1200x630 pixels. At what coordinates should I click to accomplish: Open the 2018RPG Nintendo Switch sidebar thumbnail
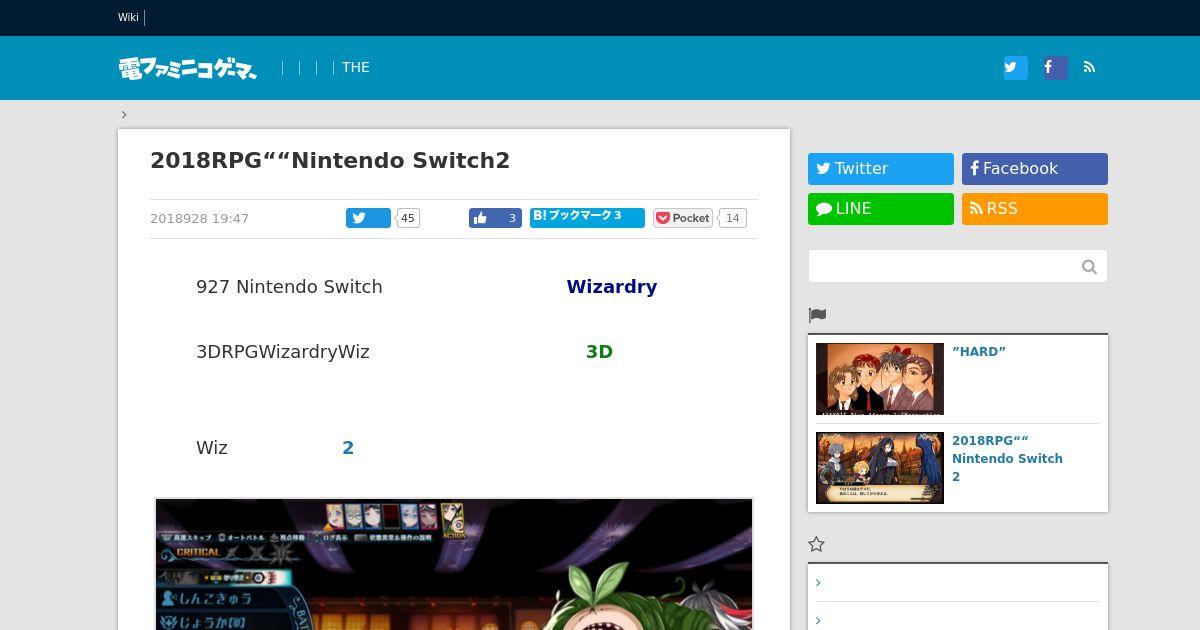[x=880, y=468]
